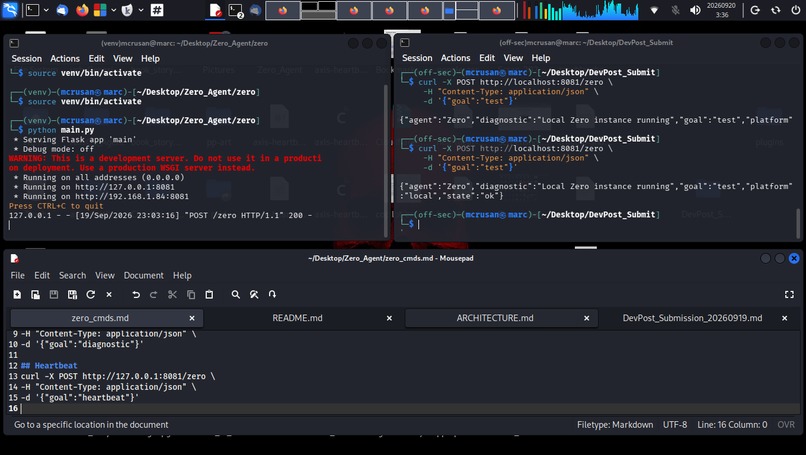Click the Save icon in Mousepad toolbar
The width and height of the screenshot is (806, 455).
(x=53, y=295)
